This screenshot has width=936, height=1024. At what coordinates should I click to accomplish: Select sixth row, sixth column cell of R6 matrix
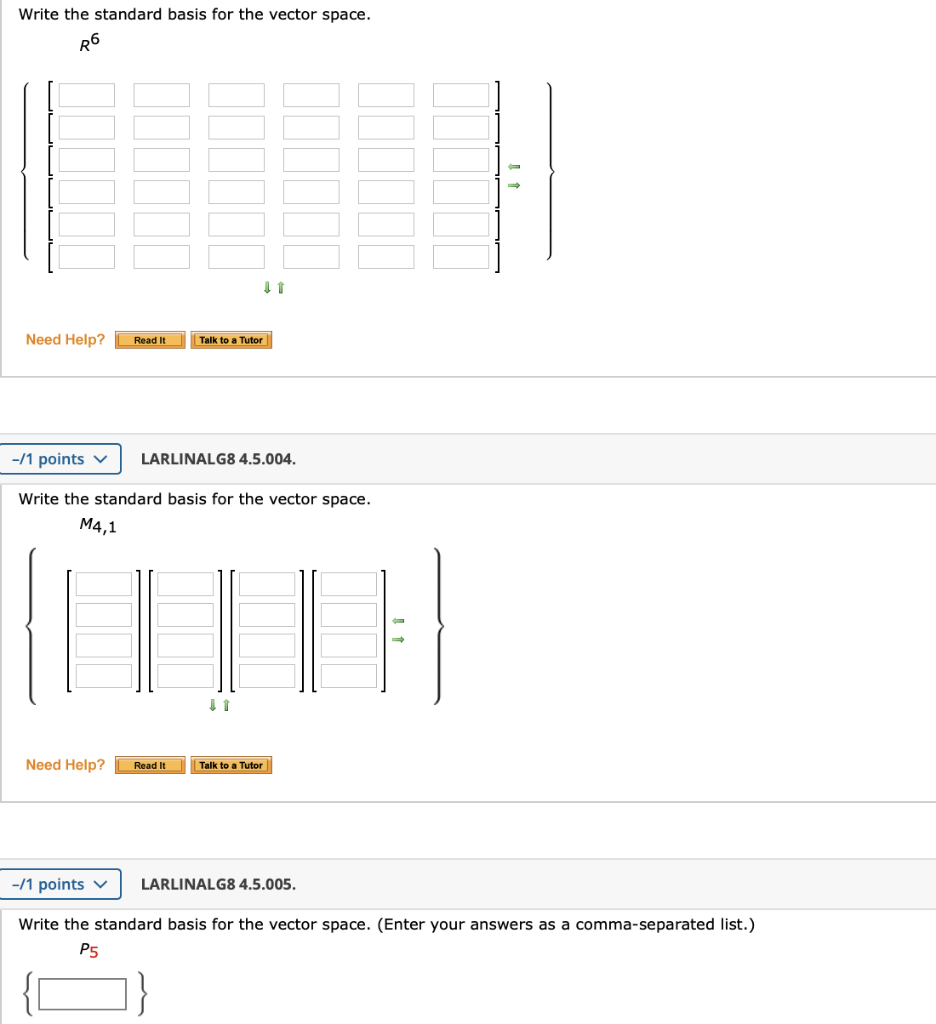point(461,257)
